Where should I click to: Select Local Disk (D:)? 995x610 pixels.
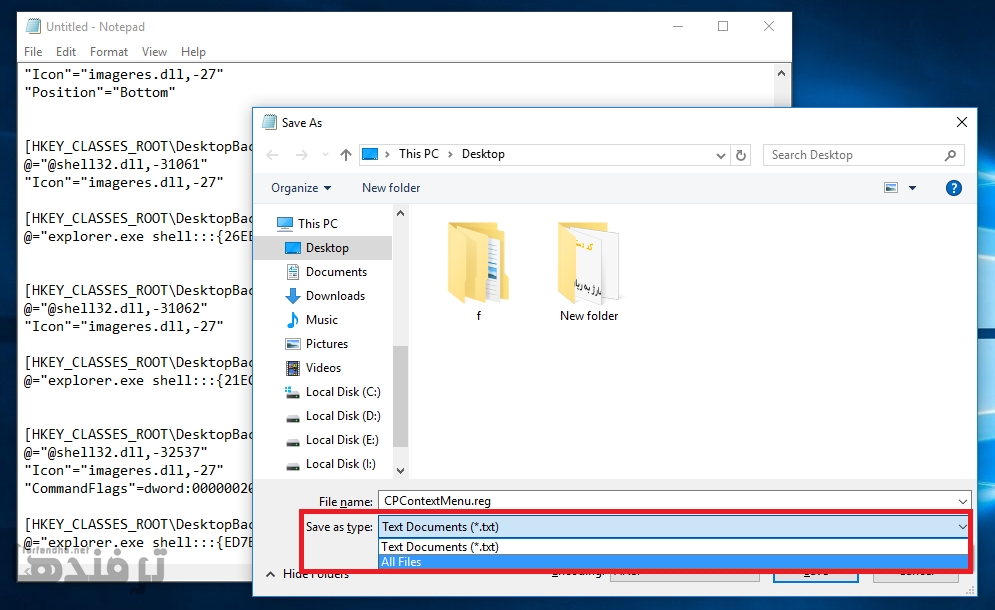click(x=343, y=416)
